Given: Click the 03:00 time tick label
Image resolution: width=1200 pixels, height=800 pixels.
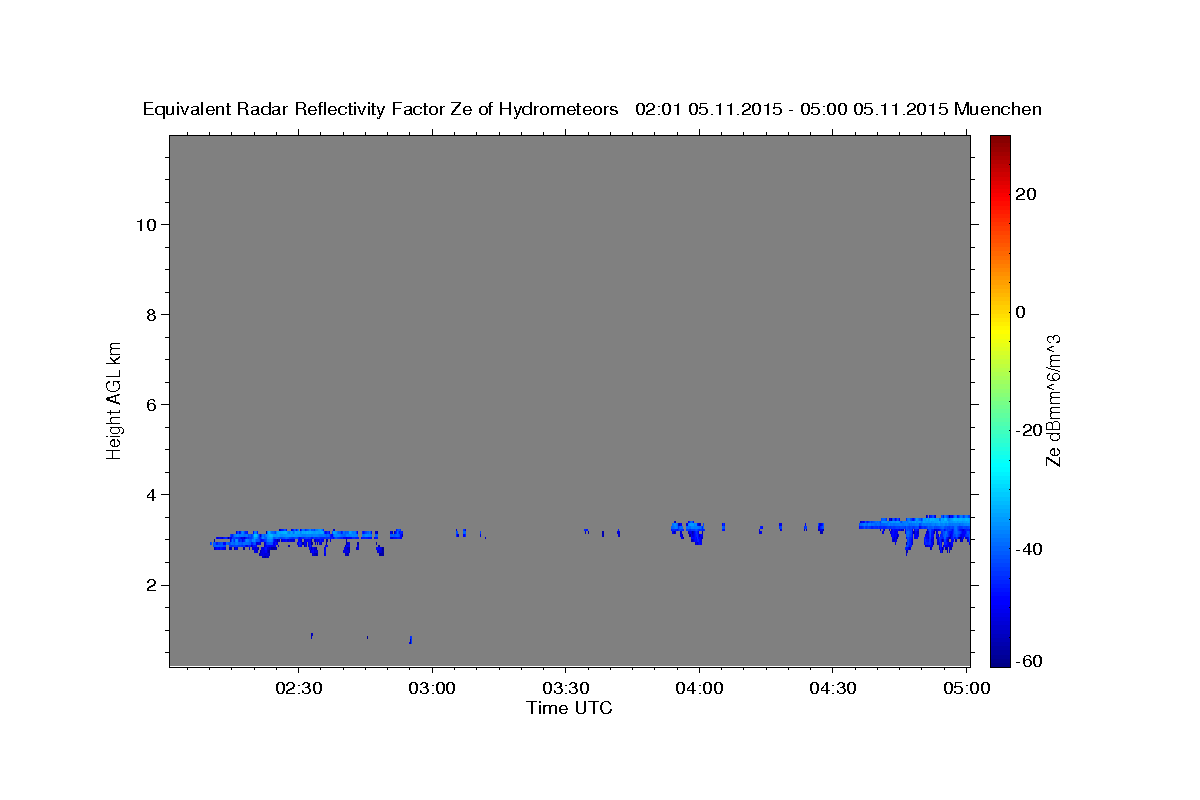Looking at the screenshot, I should click(x=432, y=688).
